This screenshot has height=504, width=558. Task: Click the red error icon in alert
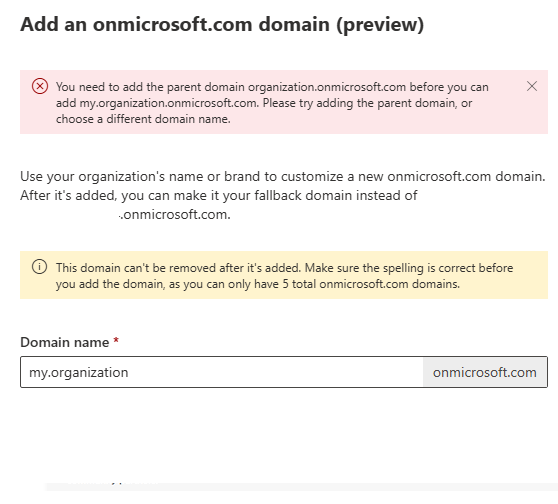pyautogui.click(x=40, y=86)
